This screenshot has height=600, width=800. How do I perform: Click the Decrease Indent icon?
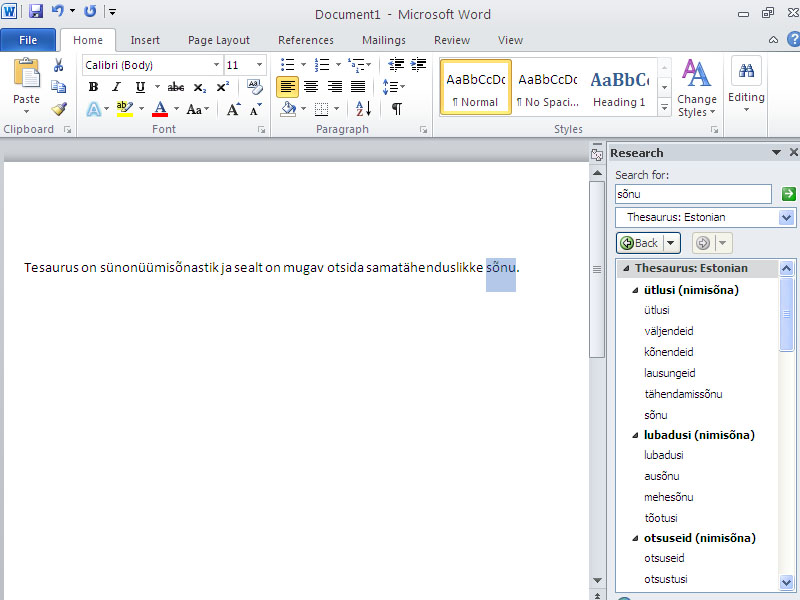tap(396, 64)
